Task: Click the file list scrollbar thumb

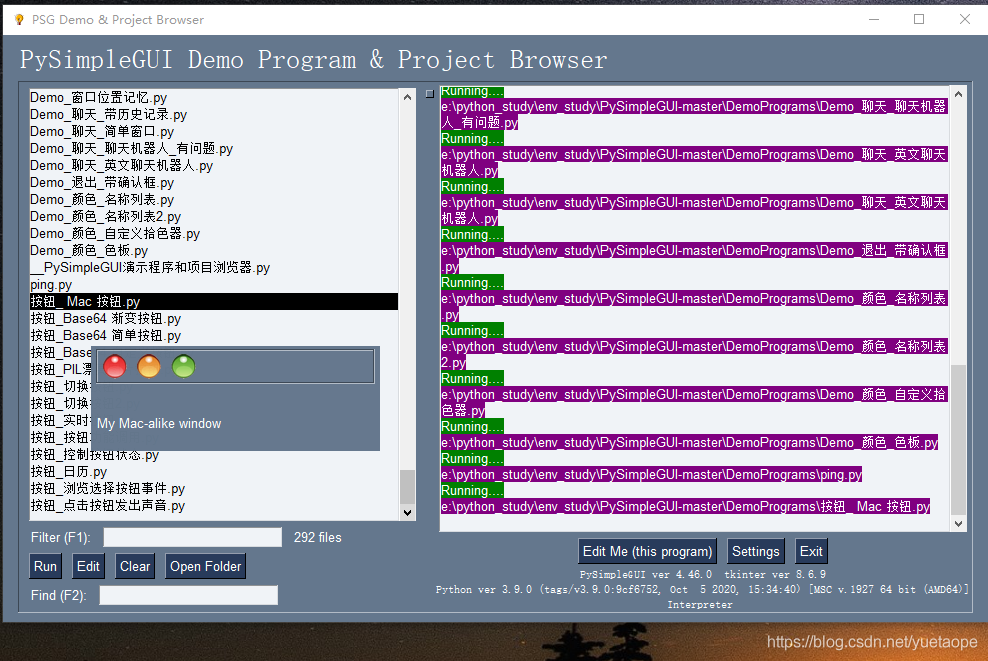Action: 408,486
